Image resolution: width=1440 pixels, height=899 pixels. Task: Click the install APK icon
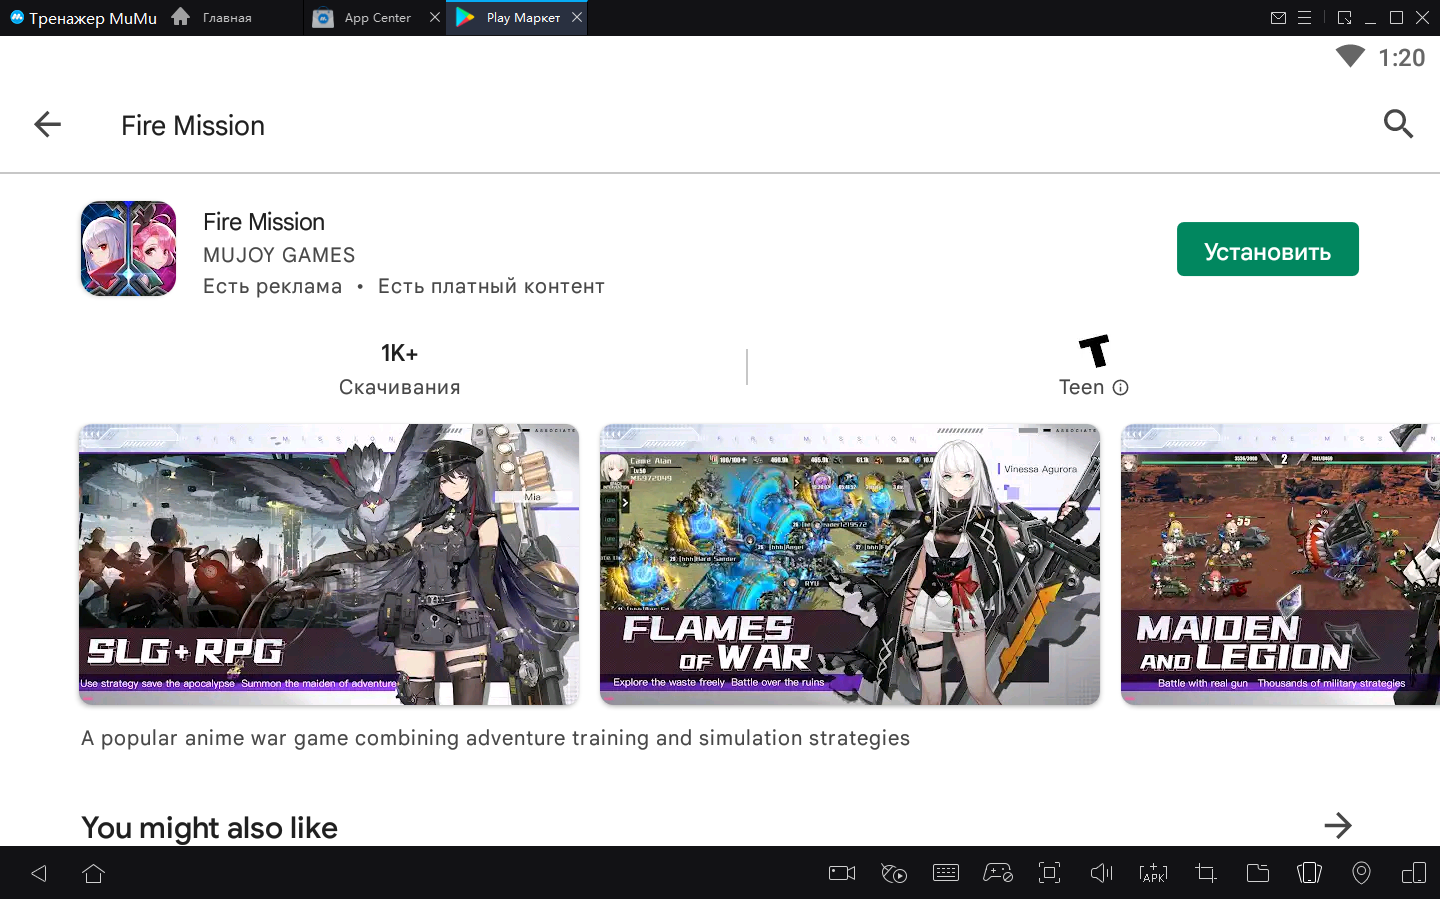[1153, 873]
